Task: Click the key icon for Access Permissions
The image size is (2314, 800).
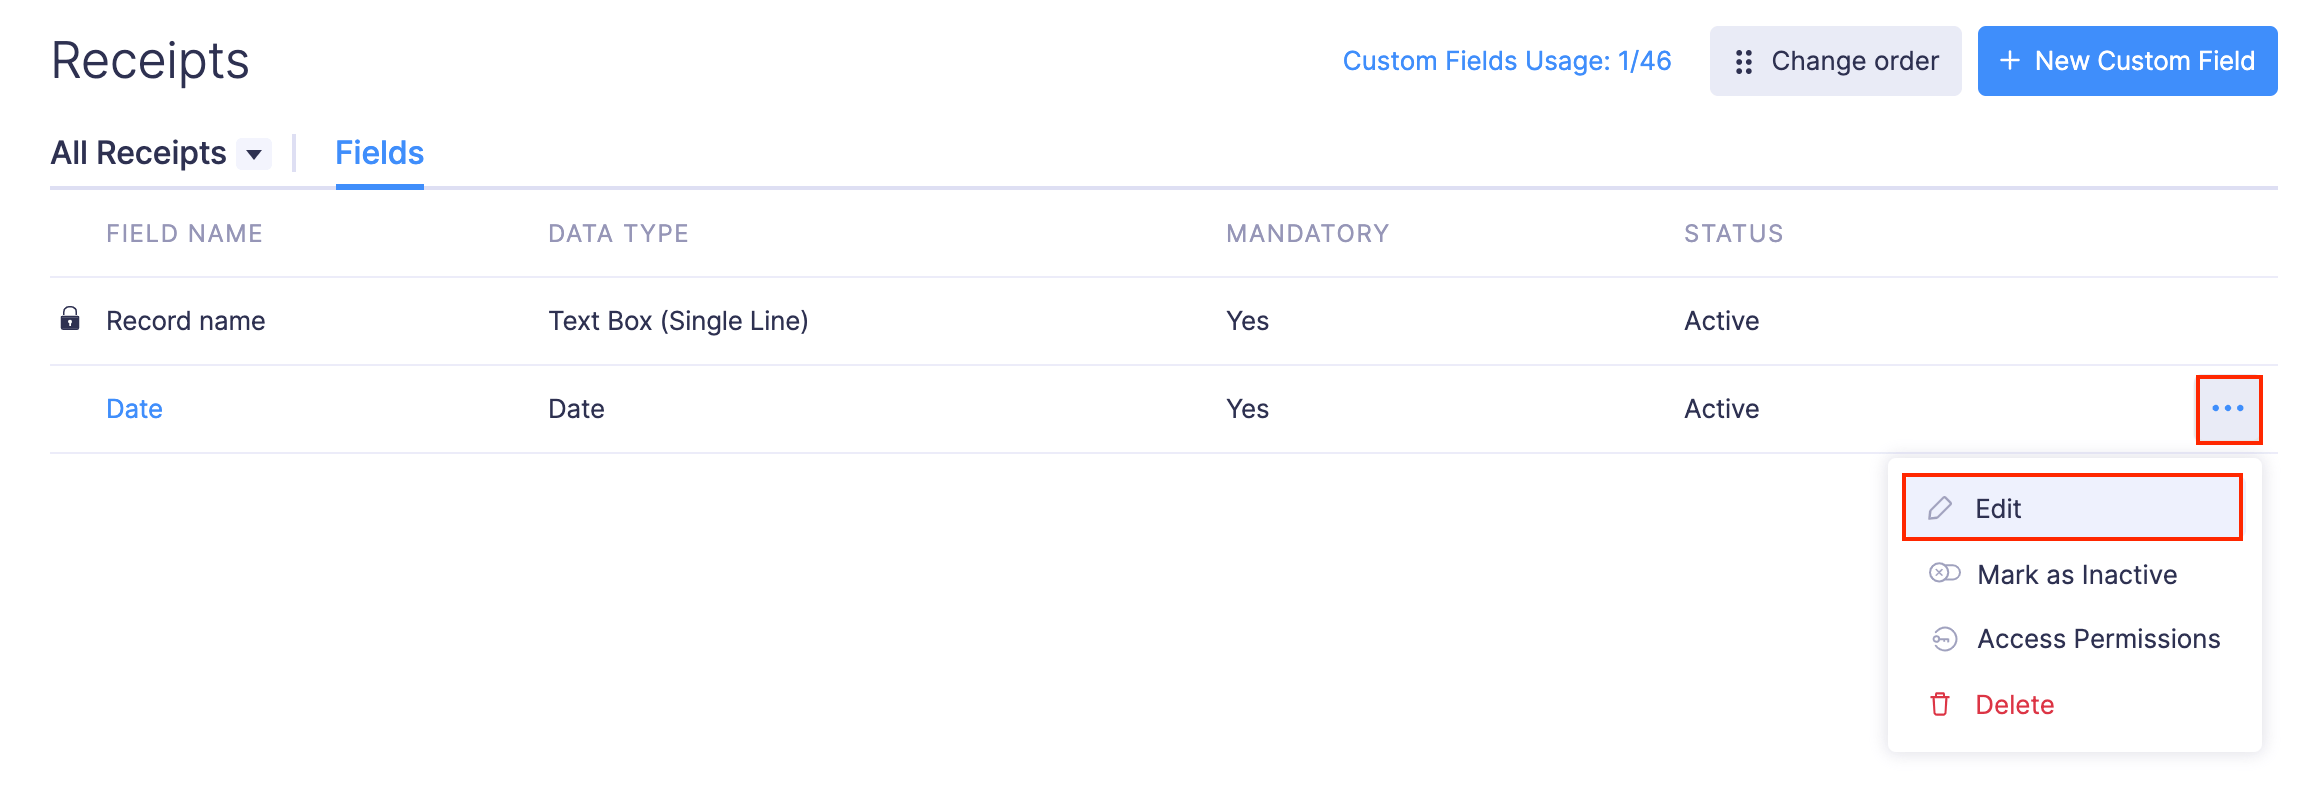Action: 1944,639
